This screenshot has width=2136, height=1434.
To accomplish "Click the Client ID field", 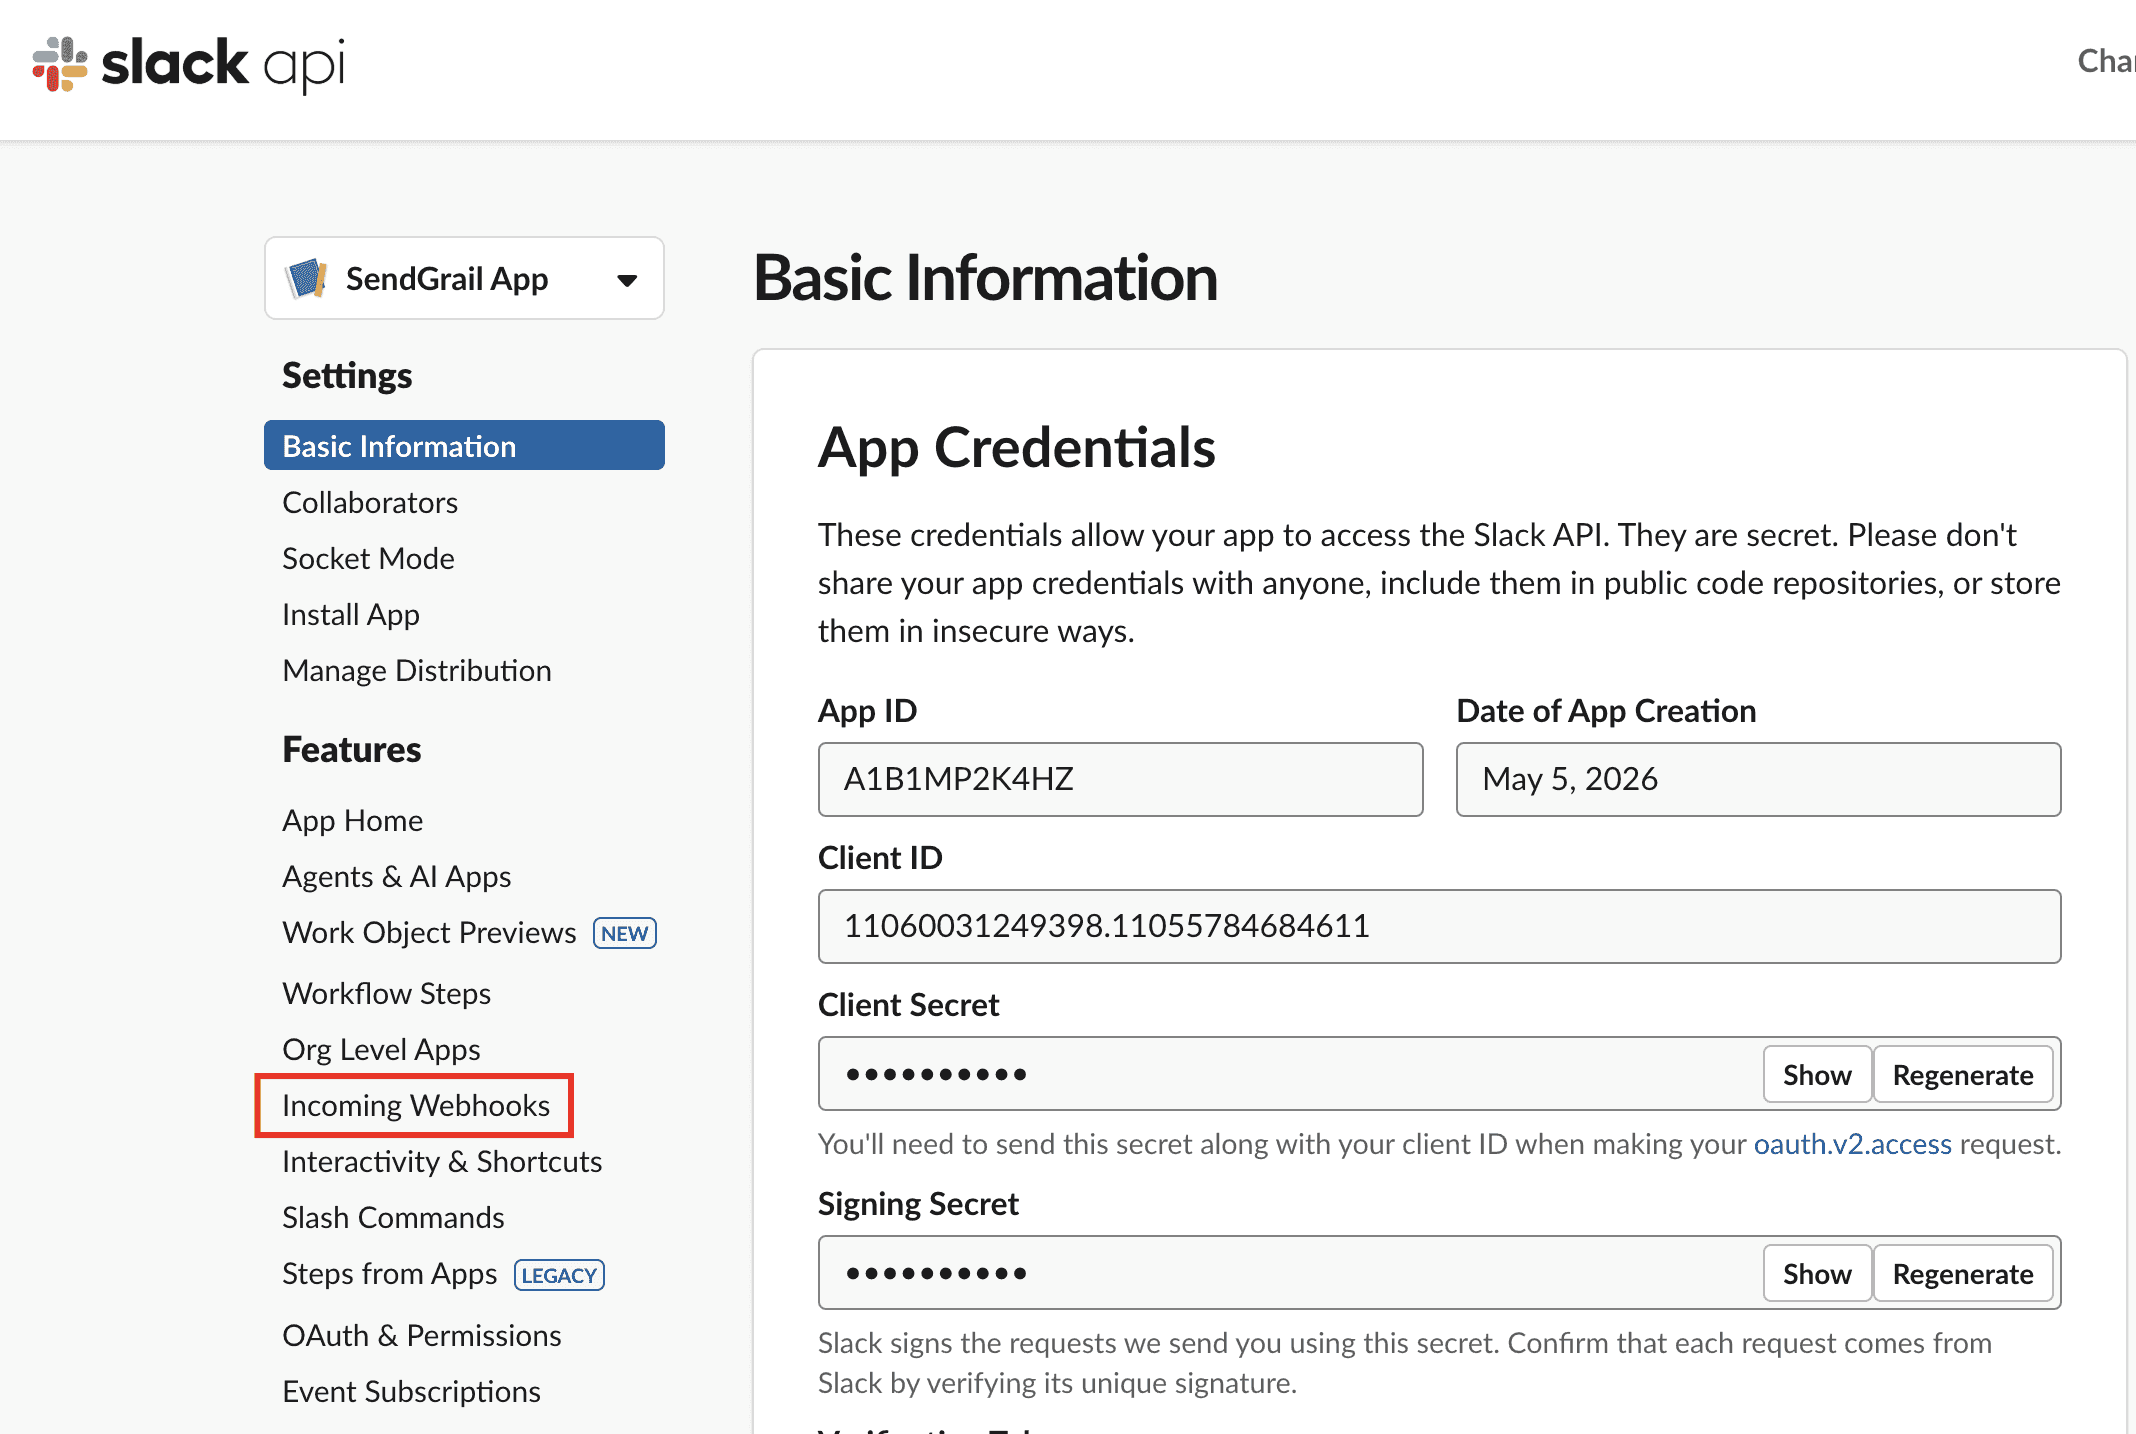I will pyautogui.click(x=1439, y=926).
